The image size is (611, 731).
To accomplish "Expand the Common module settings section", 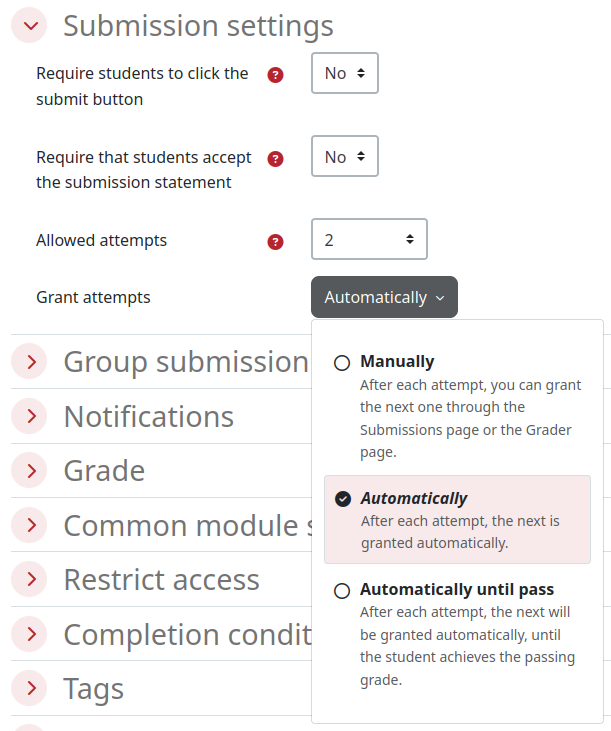I will point(31,525).
